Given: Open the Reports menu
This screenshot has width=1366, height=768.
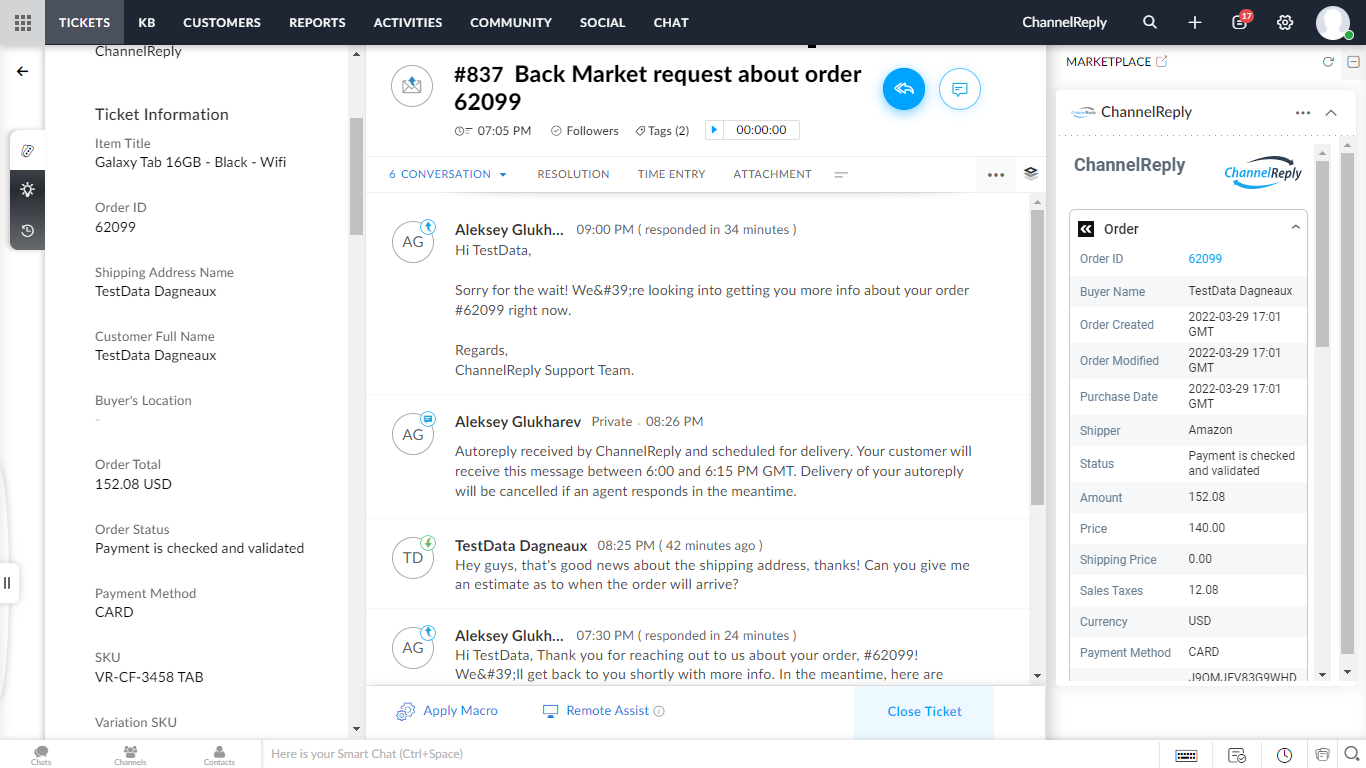Looking at the screenshot, I should pyautogui.click(x=317, y=22).
